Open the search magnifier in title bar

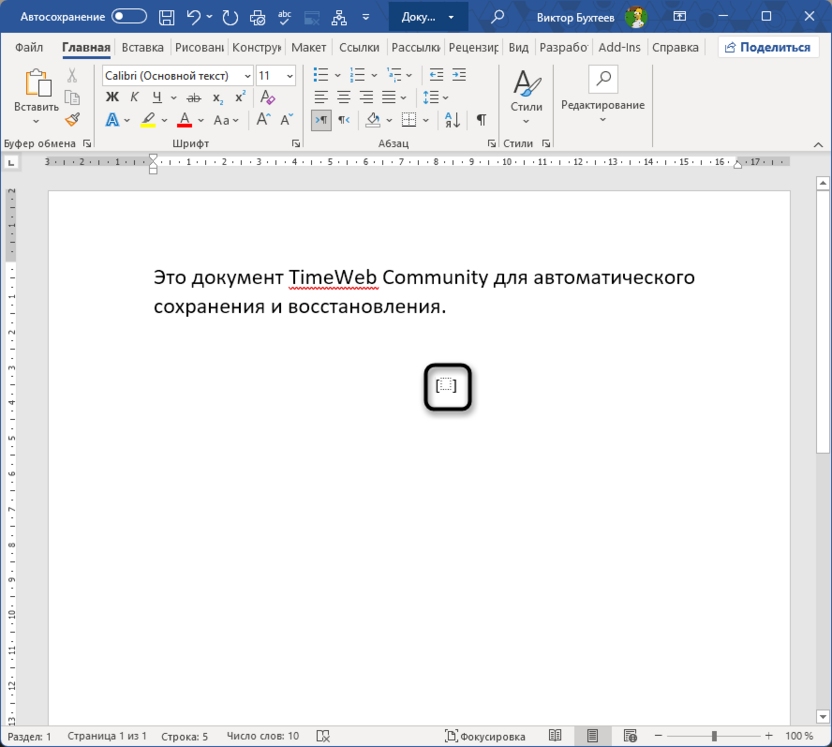497,17
